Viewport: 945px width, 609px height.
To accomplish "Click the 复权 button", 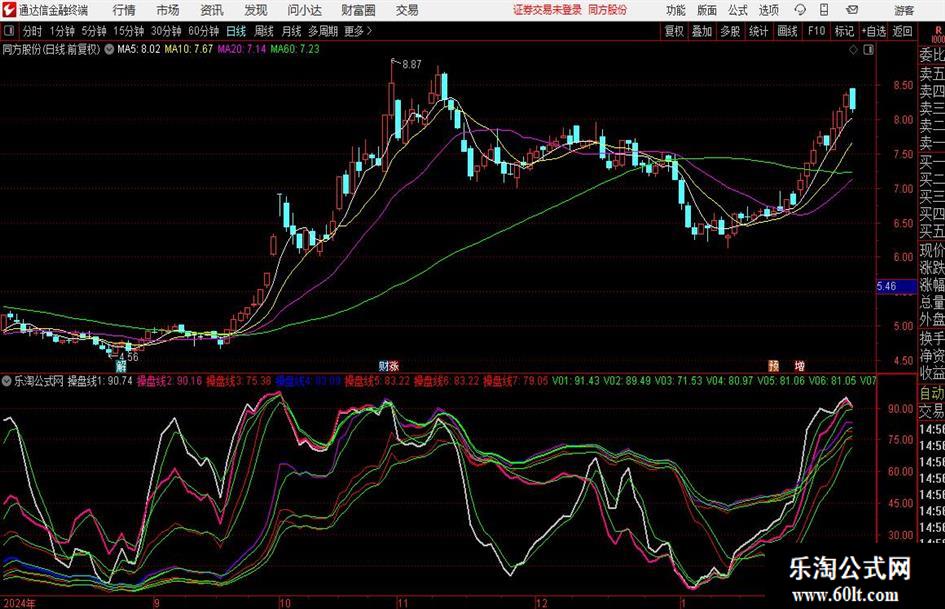I will coord(674,31).
